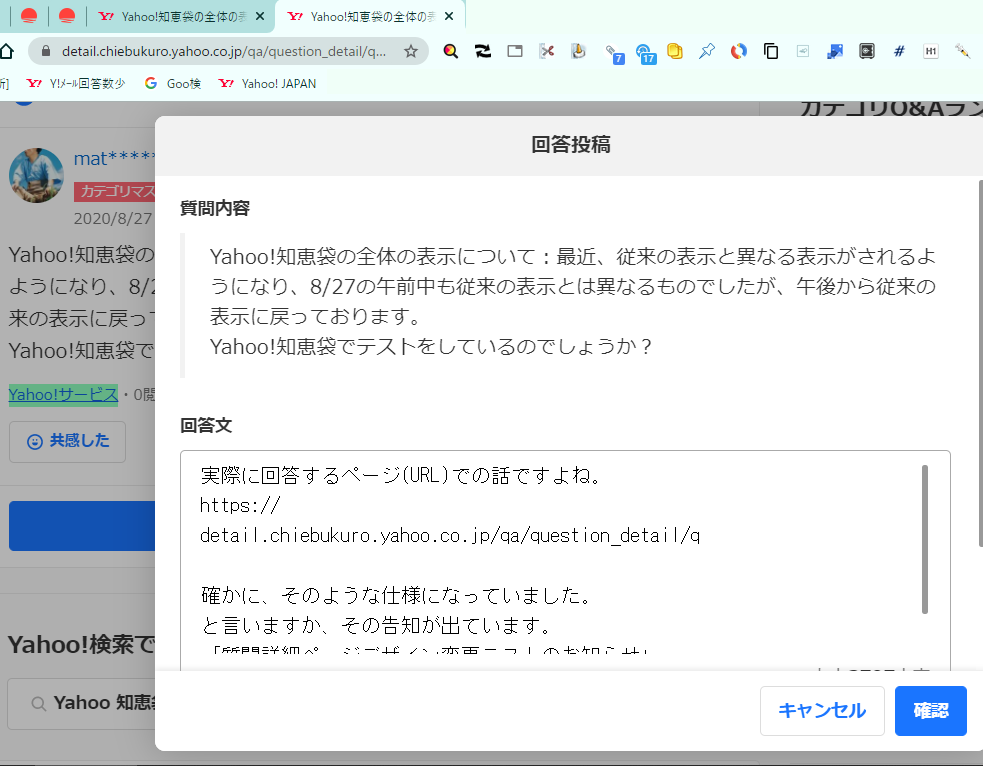Open the blue extension with badge 17

(x=645, y=54)
